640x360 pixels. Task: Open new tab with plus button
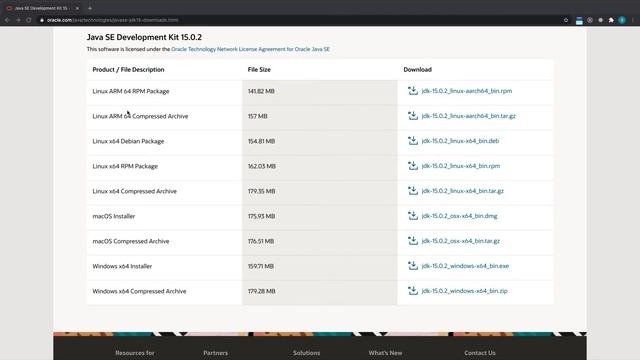click(90, 8)
